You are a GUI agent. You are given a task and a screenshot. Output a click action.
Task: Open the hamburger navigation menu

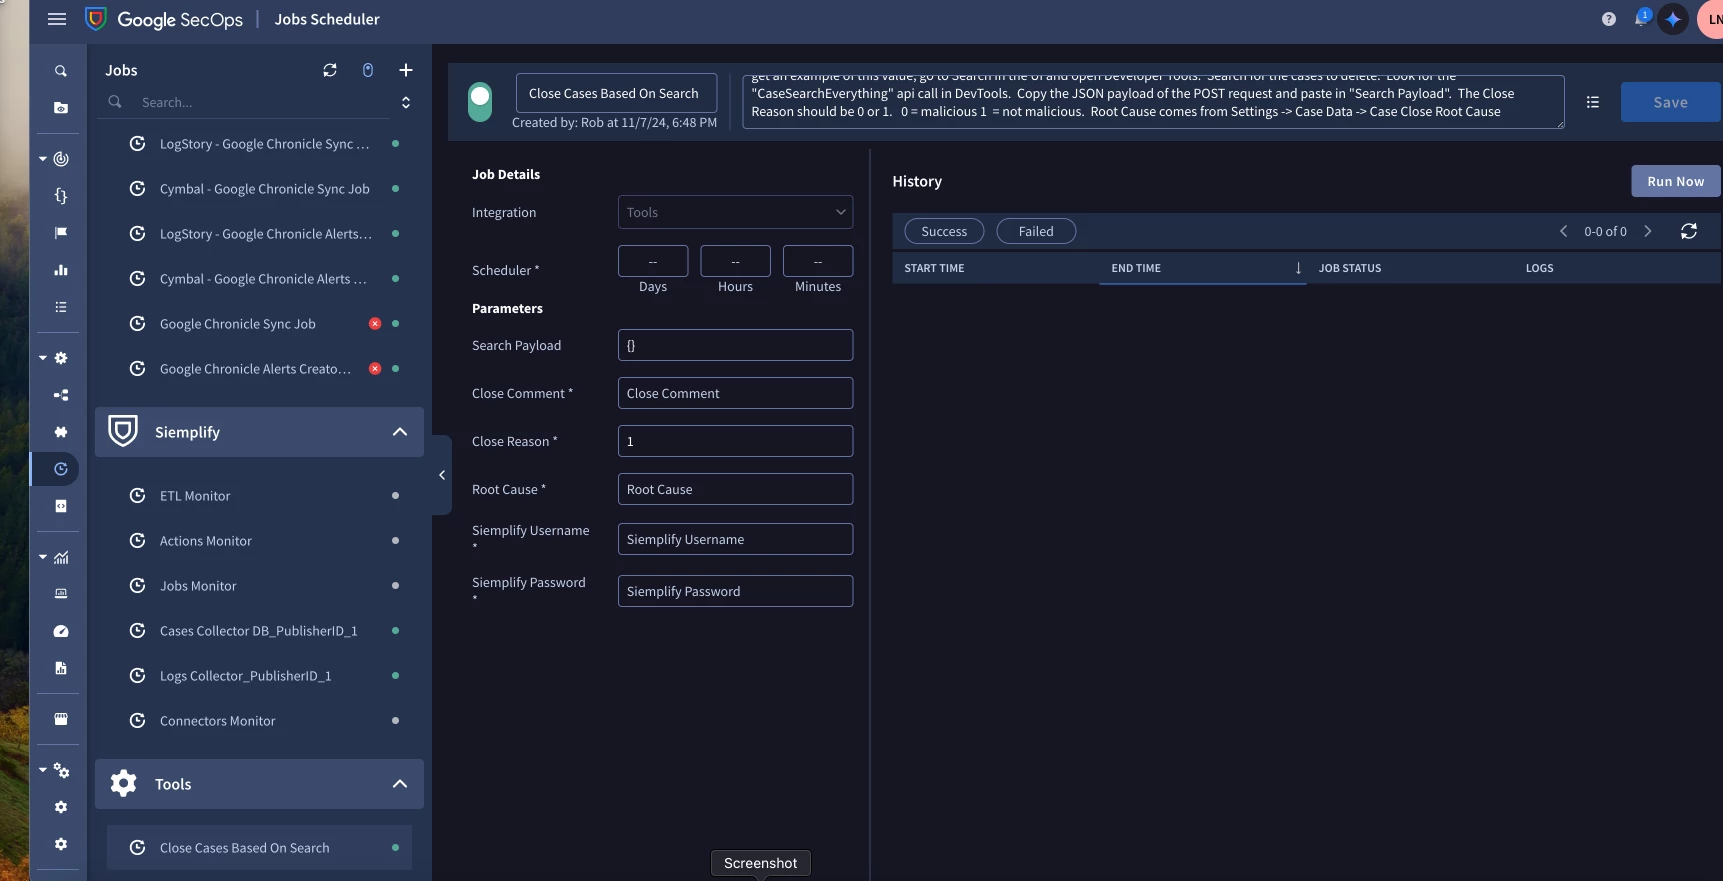tap(57, 19)
